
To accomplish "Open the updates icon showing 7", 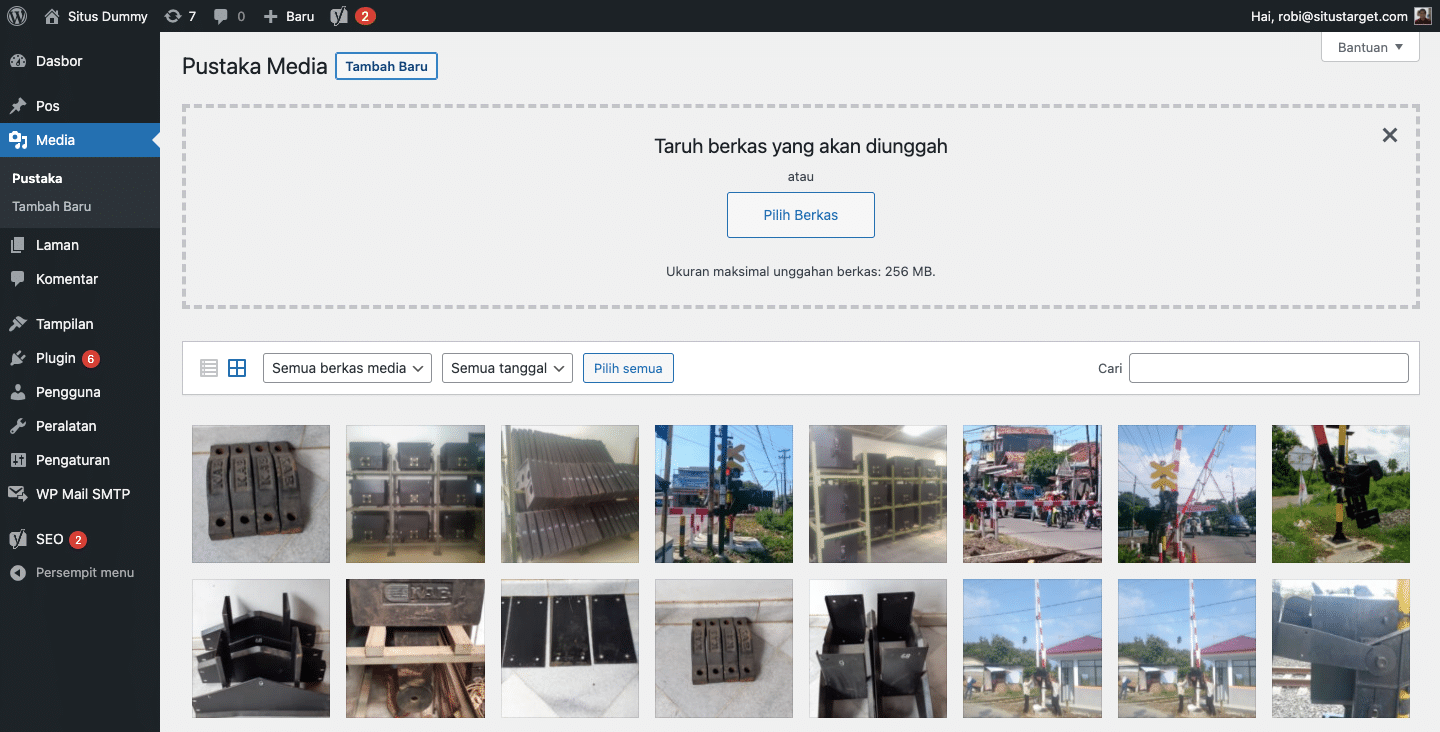I will click(x=180, y=16).
